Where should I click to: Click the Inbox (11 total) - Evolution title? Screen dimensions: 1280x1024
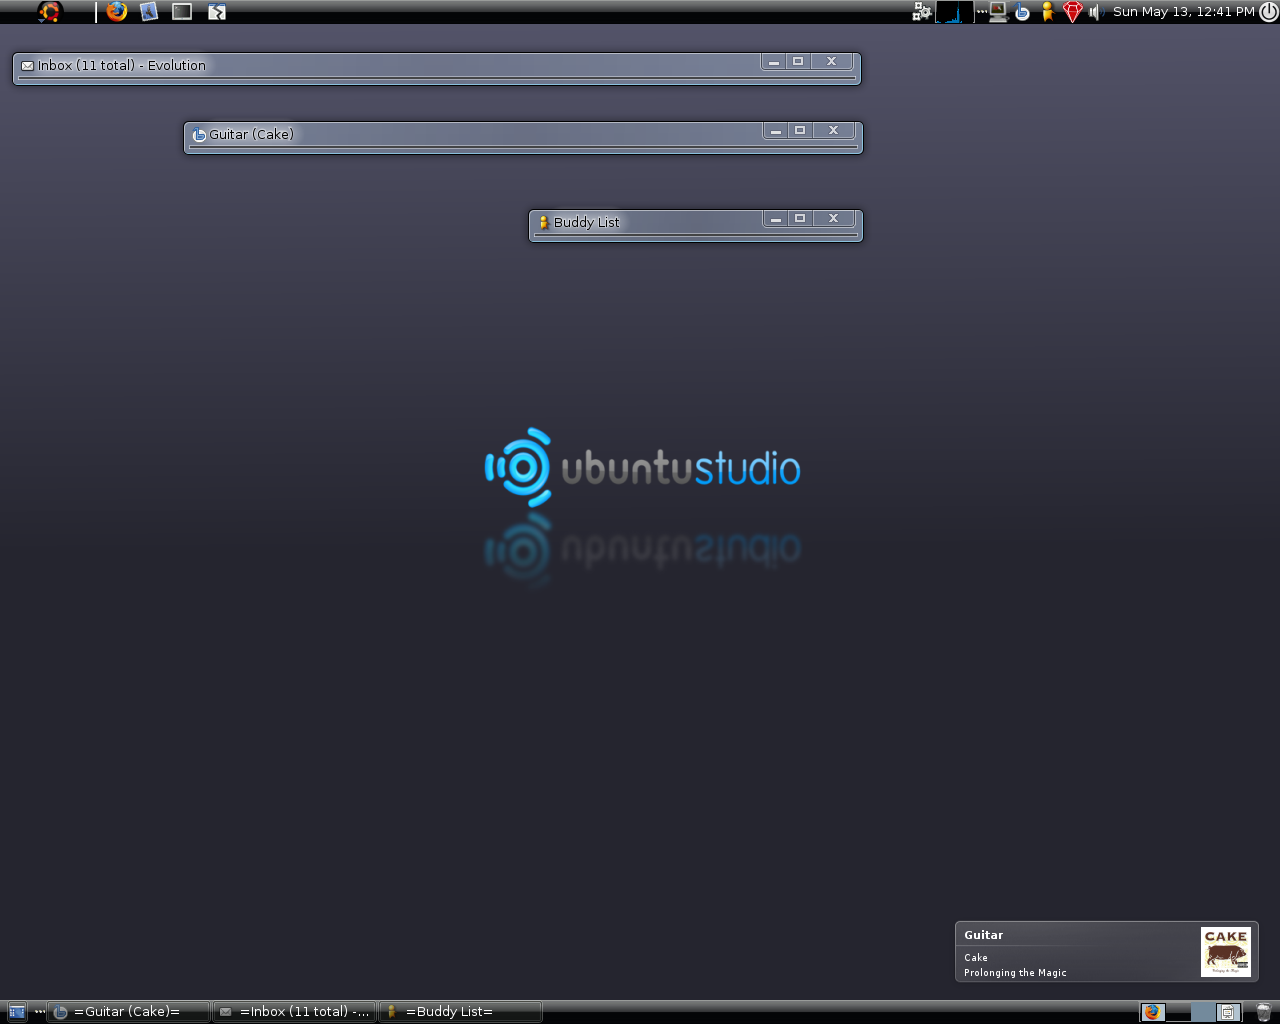pos(122,66)
